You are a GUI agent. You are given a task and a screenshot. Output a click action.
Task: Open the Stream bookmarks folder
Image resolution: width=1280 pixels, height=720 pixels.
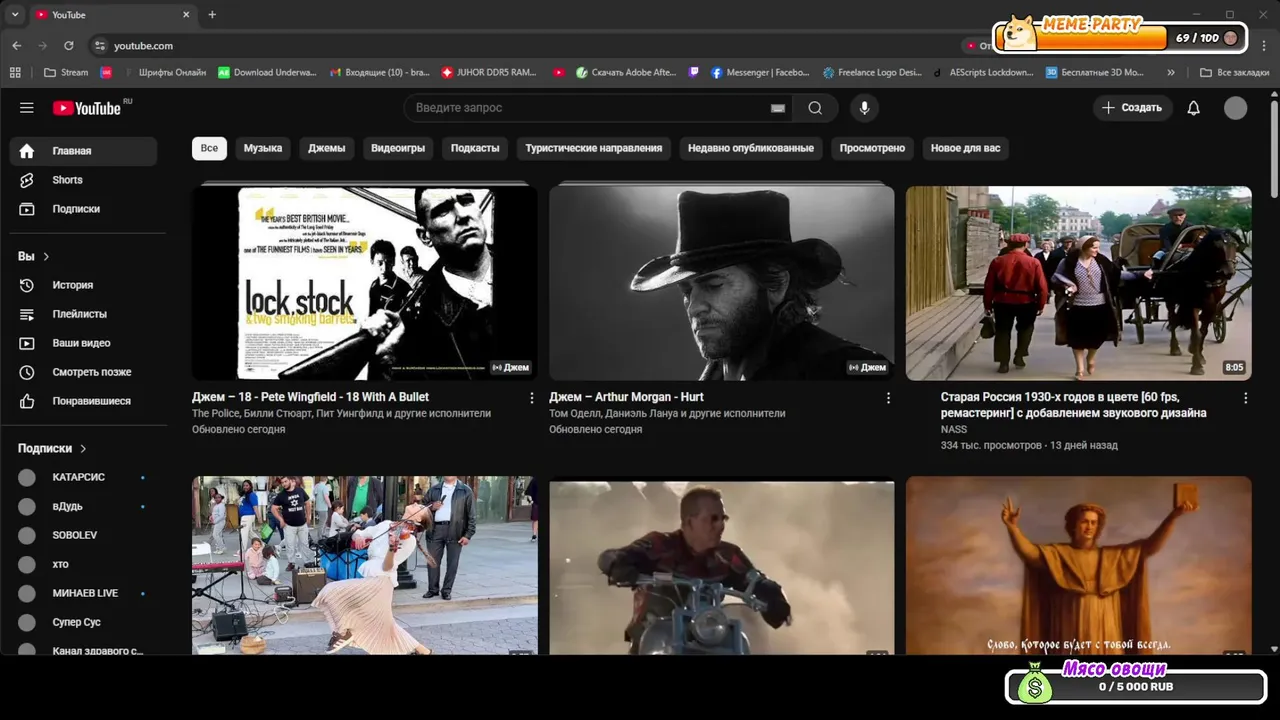coord(66,72)
